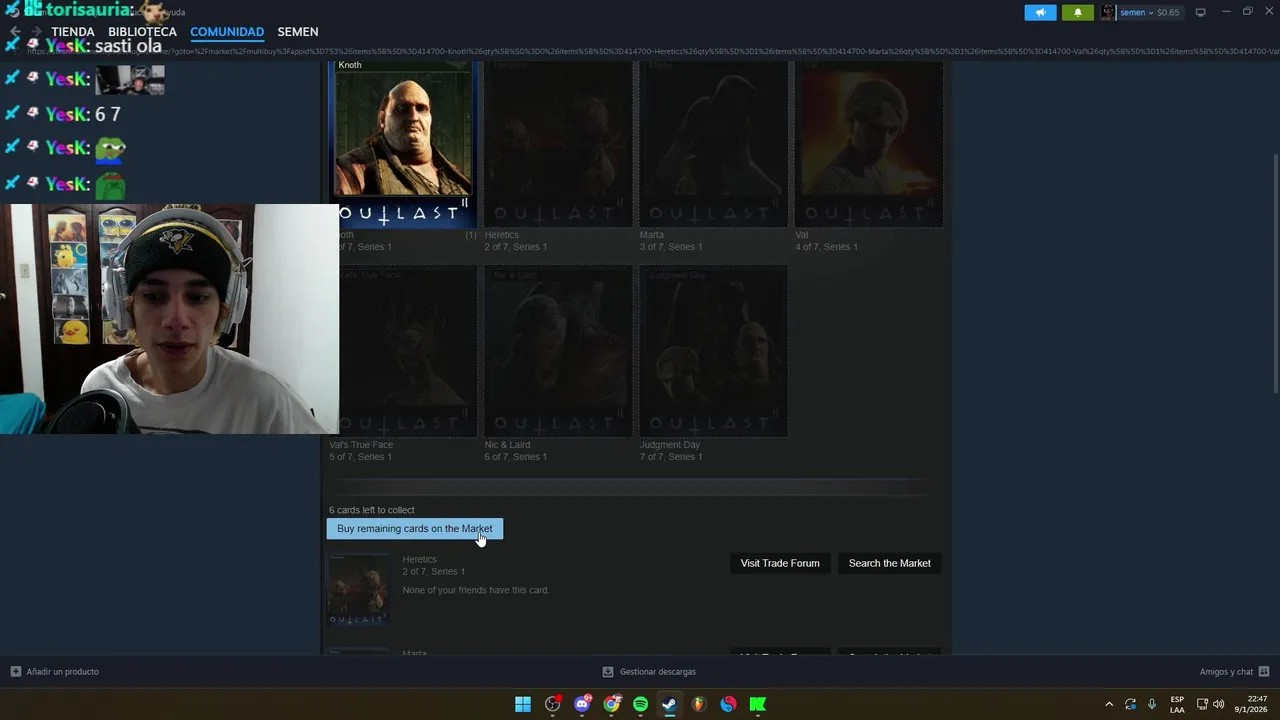This screenshot has width=1280, height=720.
Task: Go back with the navigation arrow
Action: tap(14, 32)
